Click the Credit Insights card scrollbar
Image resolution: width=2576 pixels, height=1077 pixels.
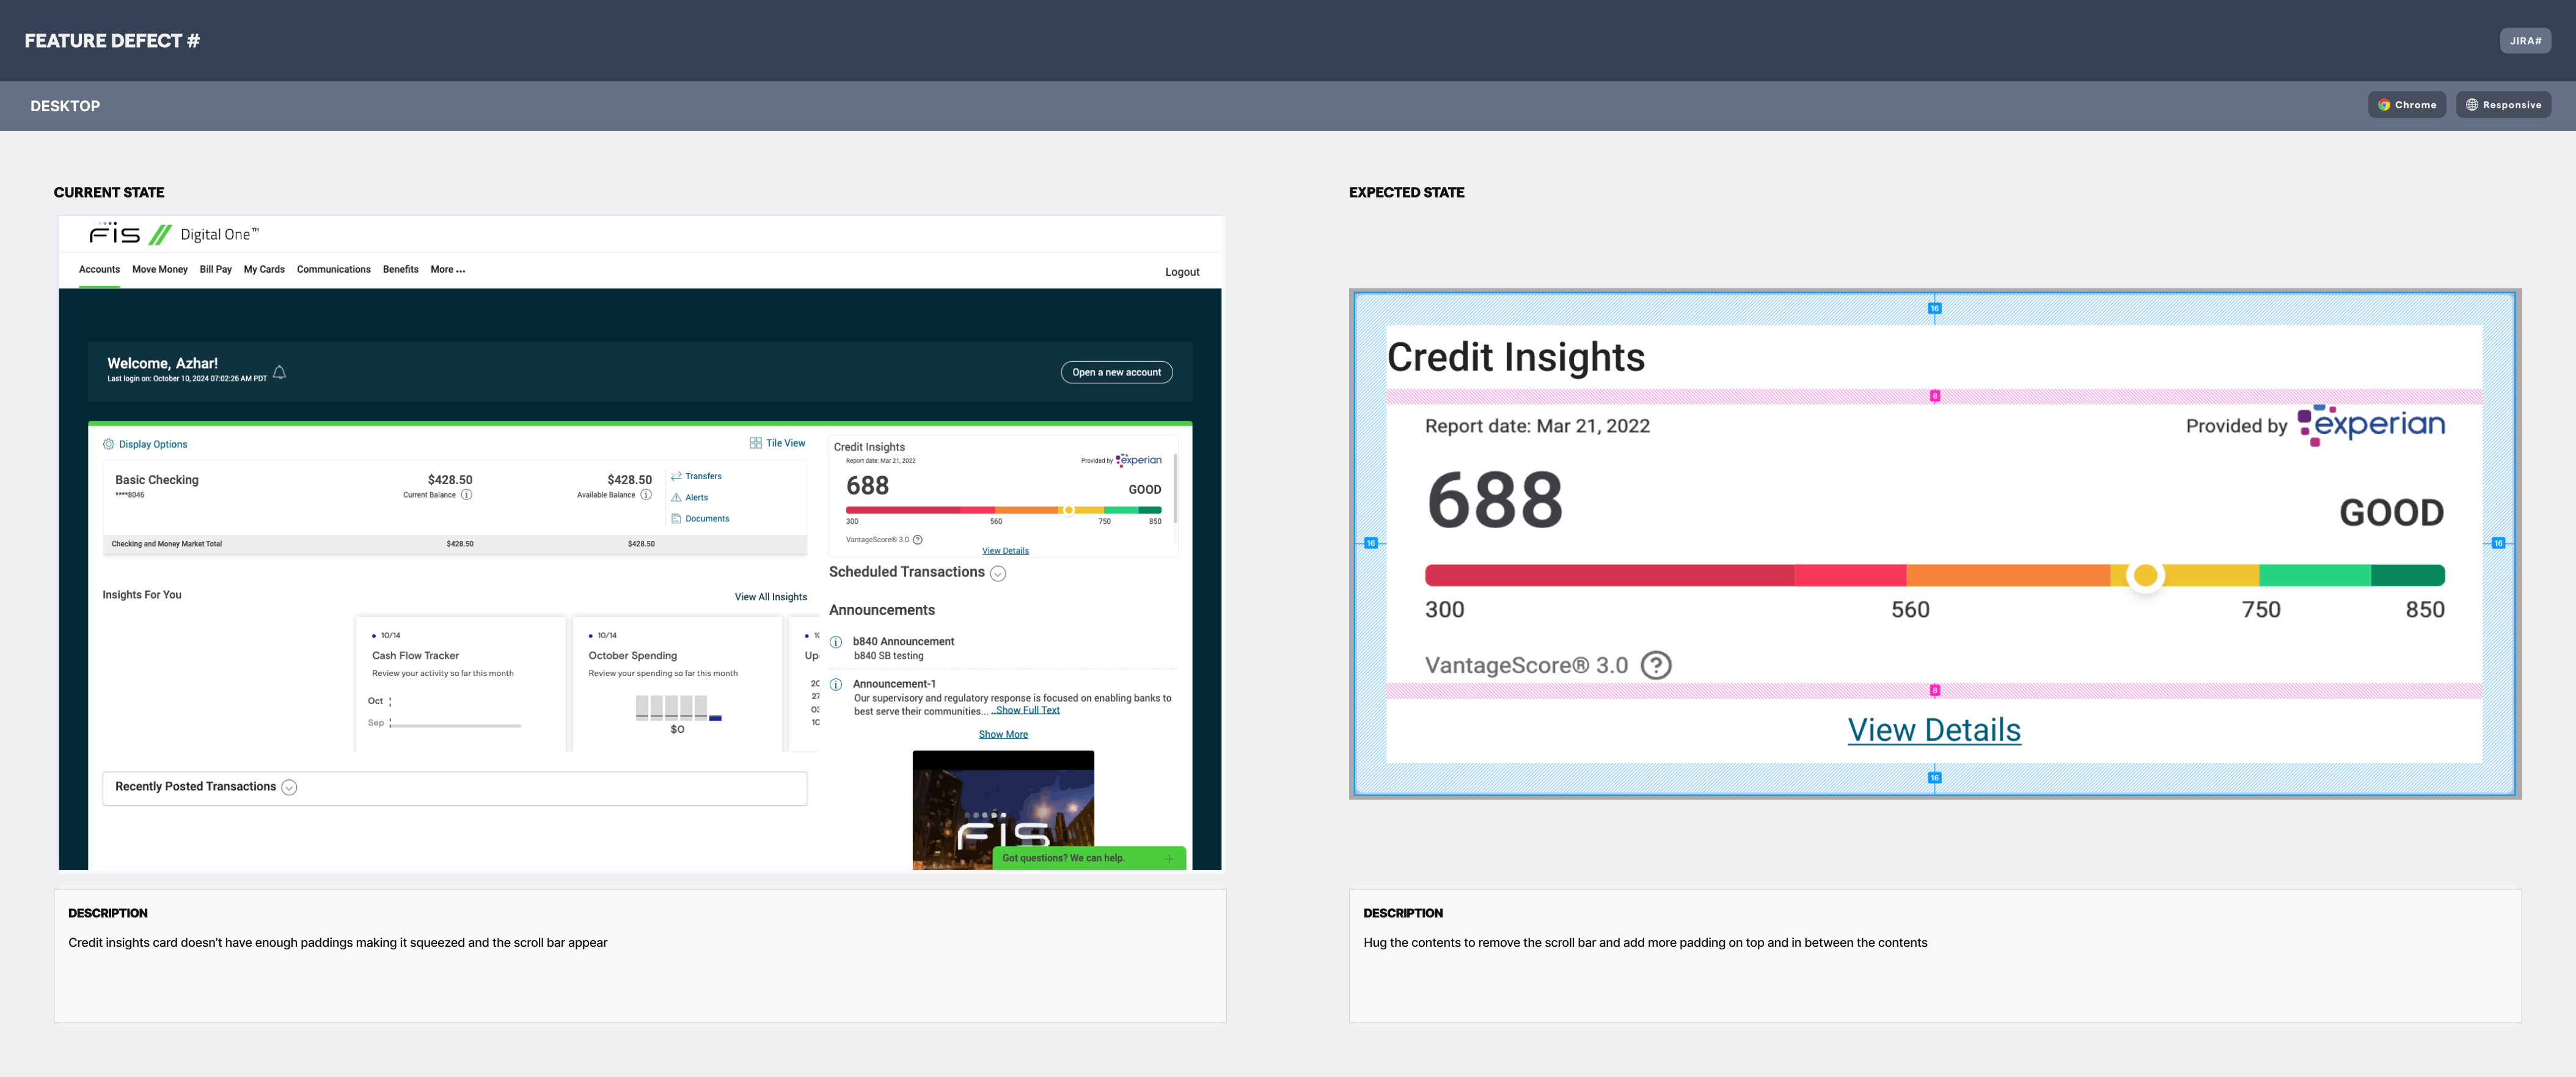[1175, 488]
